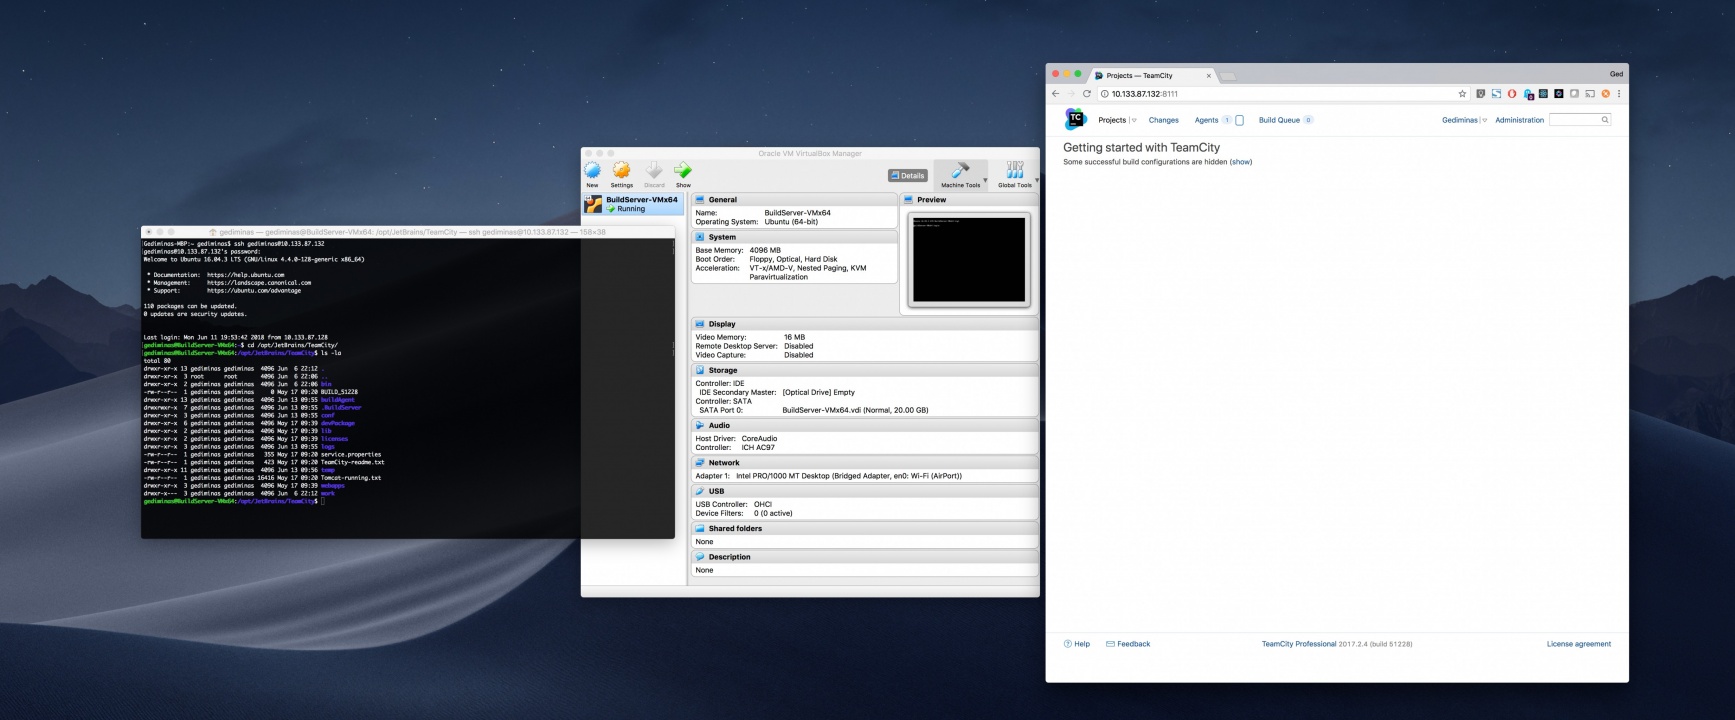Click the TeamCity logo icon
1735x720 pixels.
coord(1075,119)
